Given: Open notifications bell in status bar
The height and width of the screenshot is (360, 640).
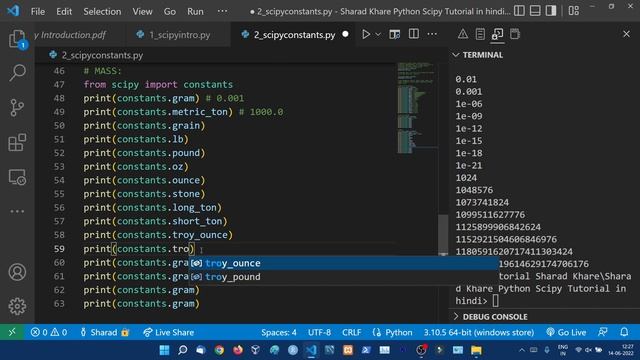Looking at the screenshot, I should pos(624,332).
